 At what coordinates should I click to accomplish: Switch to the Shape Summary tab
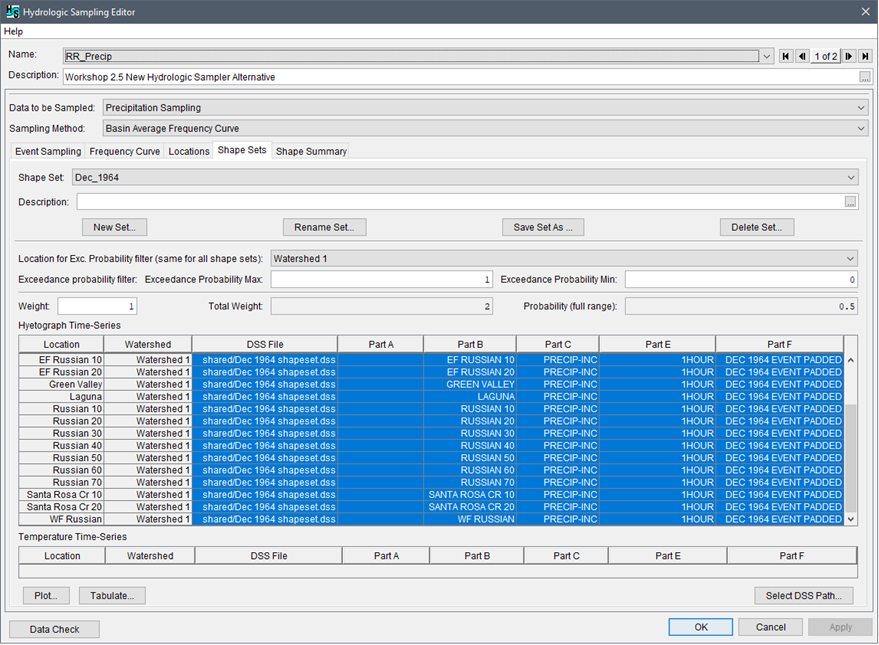[x=310, y=151]
